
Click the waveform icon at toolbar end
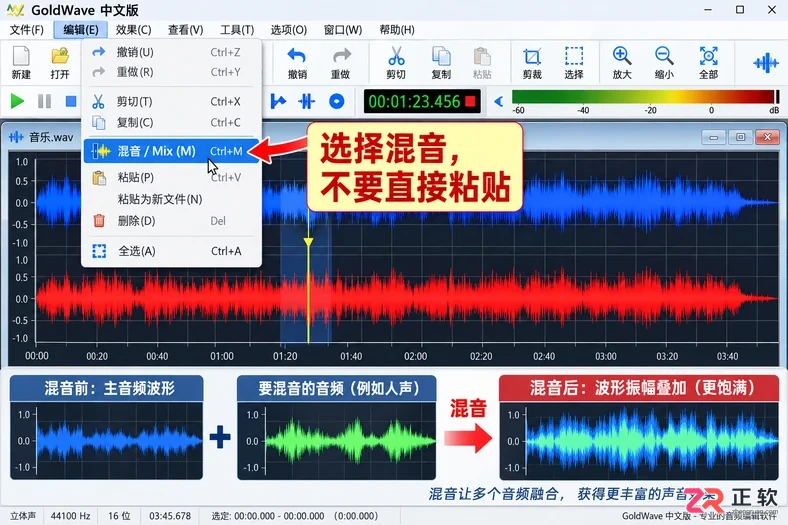[765, 63]
